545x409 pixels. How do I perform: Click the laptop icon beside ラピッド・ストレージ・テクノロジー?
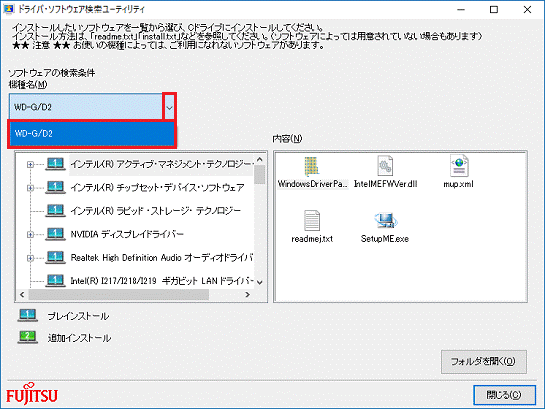coord(55,210)
